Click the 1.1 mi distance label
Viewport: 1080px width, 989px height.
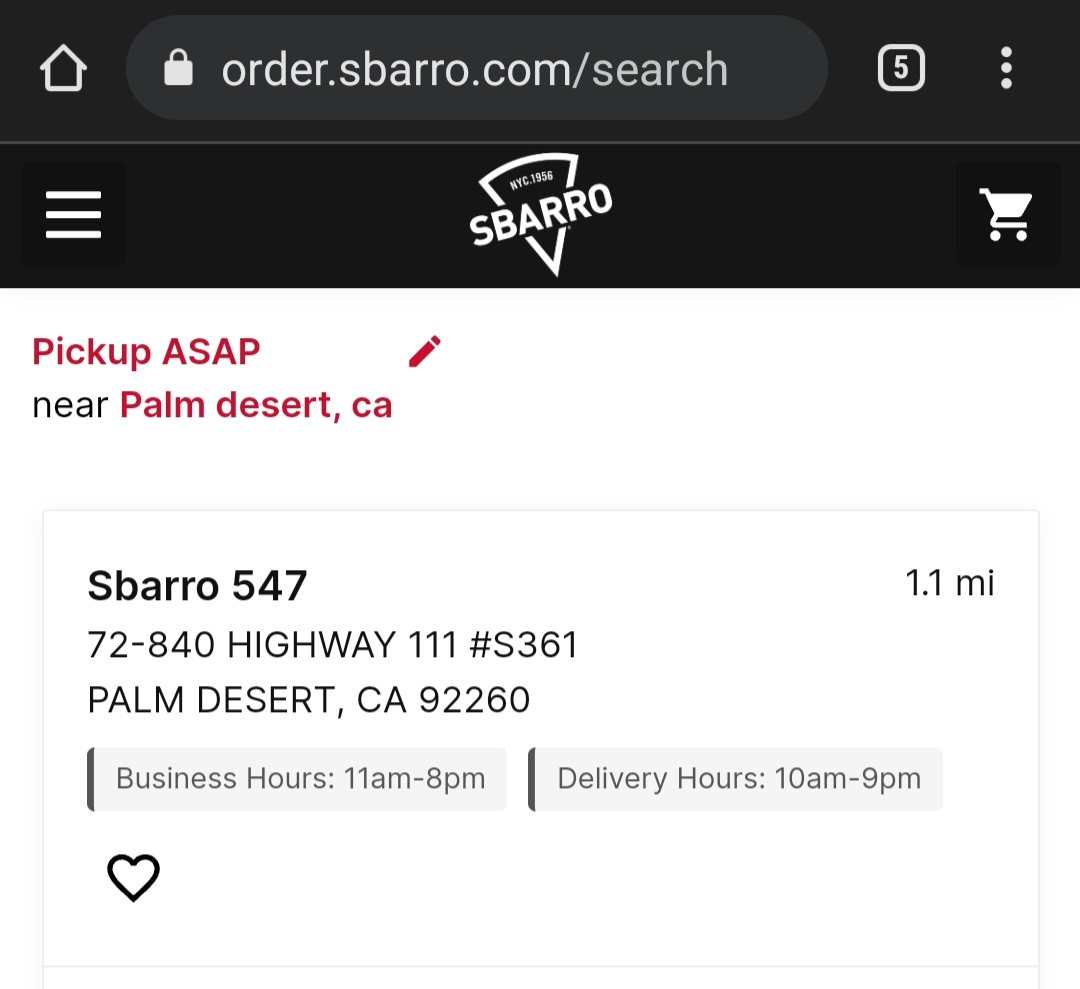(950, 583)
